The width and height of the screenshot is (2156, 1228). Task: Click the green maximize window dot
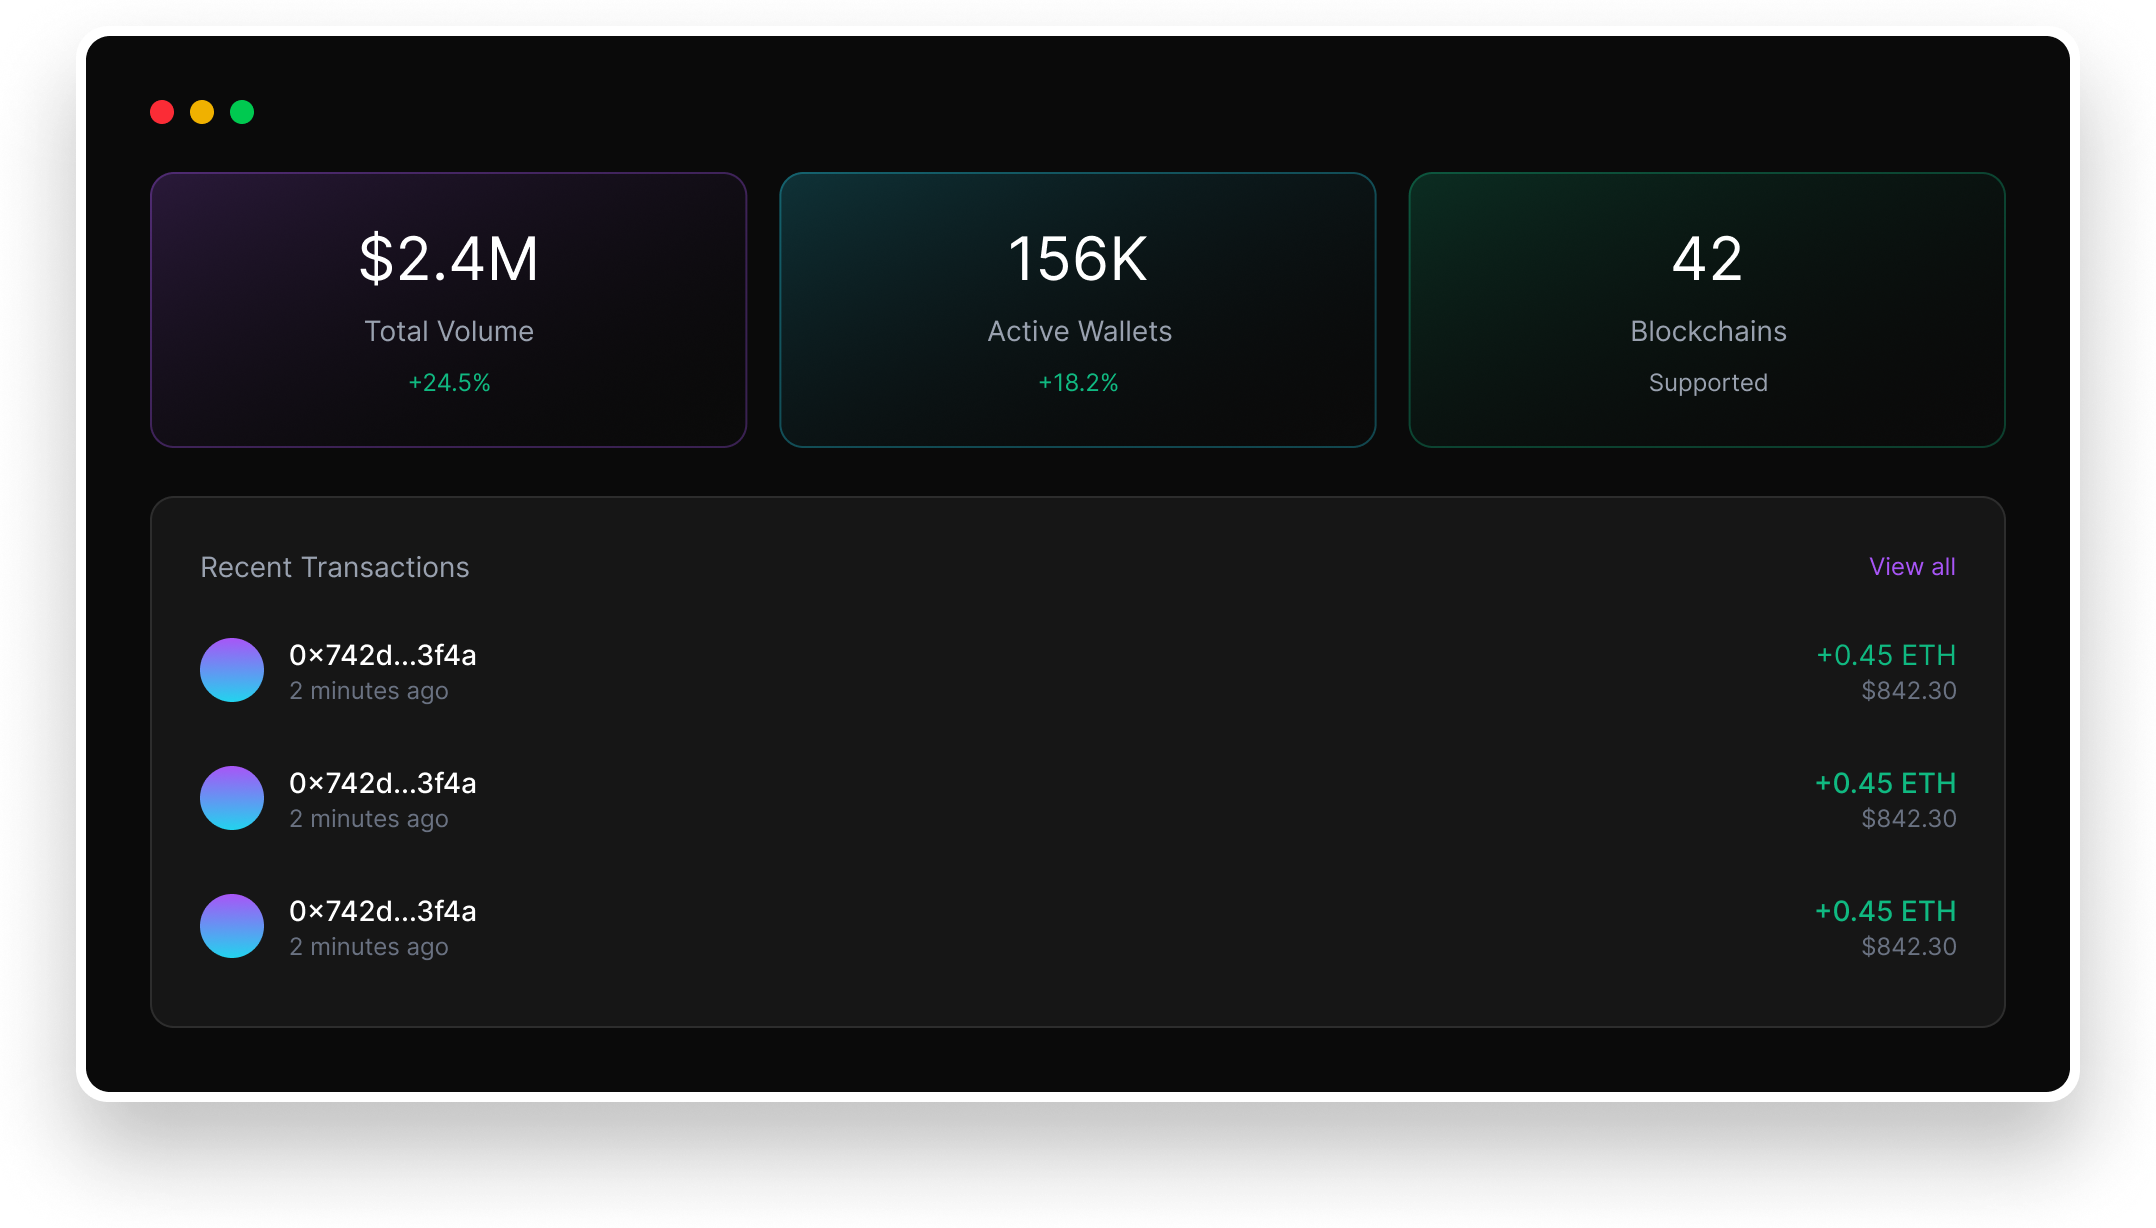tap(242, 112)
